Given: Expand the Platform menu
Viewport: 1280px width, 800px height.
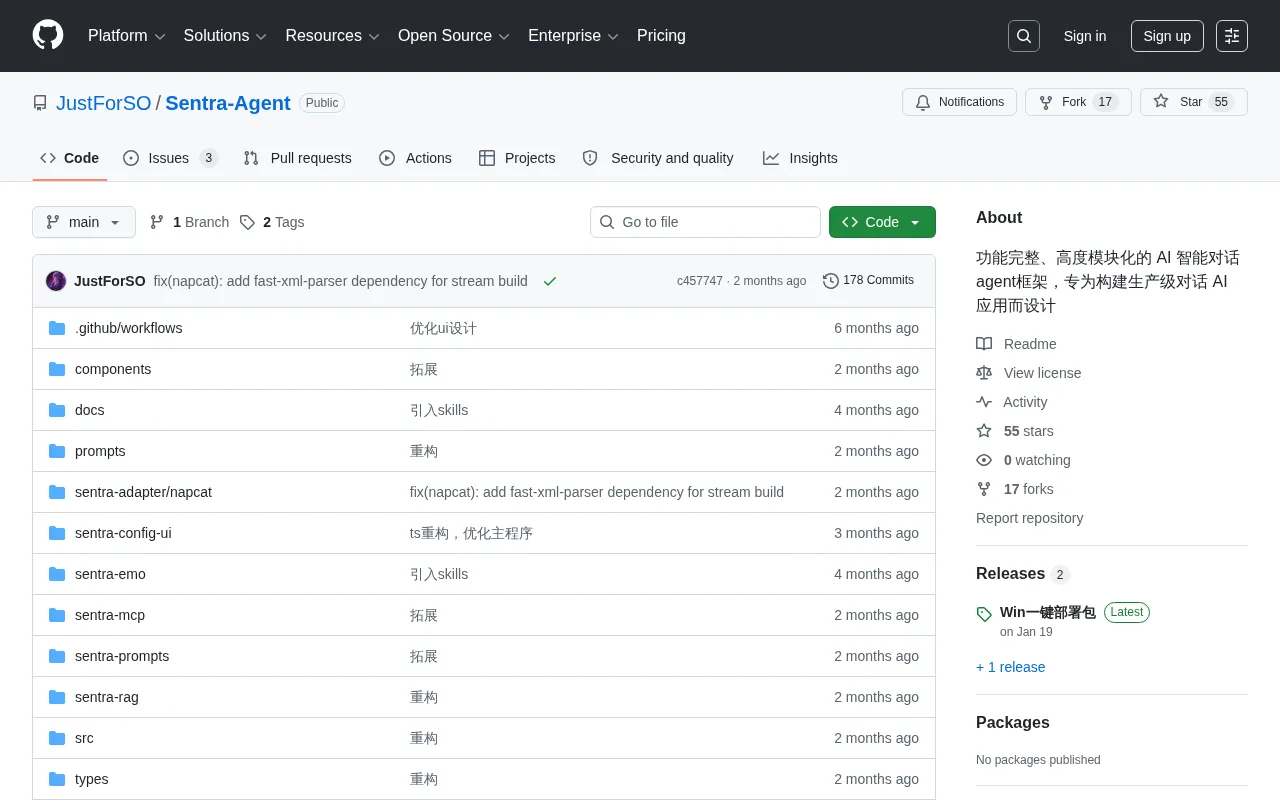Looking at the screenshot, I should (127, 36).
